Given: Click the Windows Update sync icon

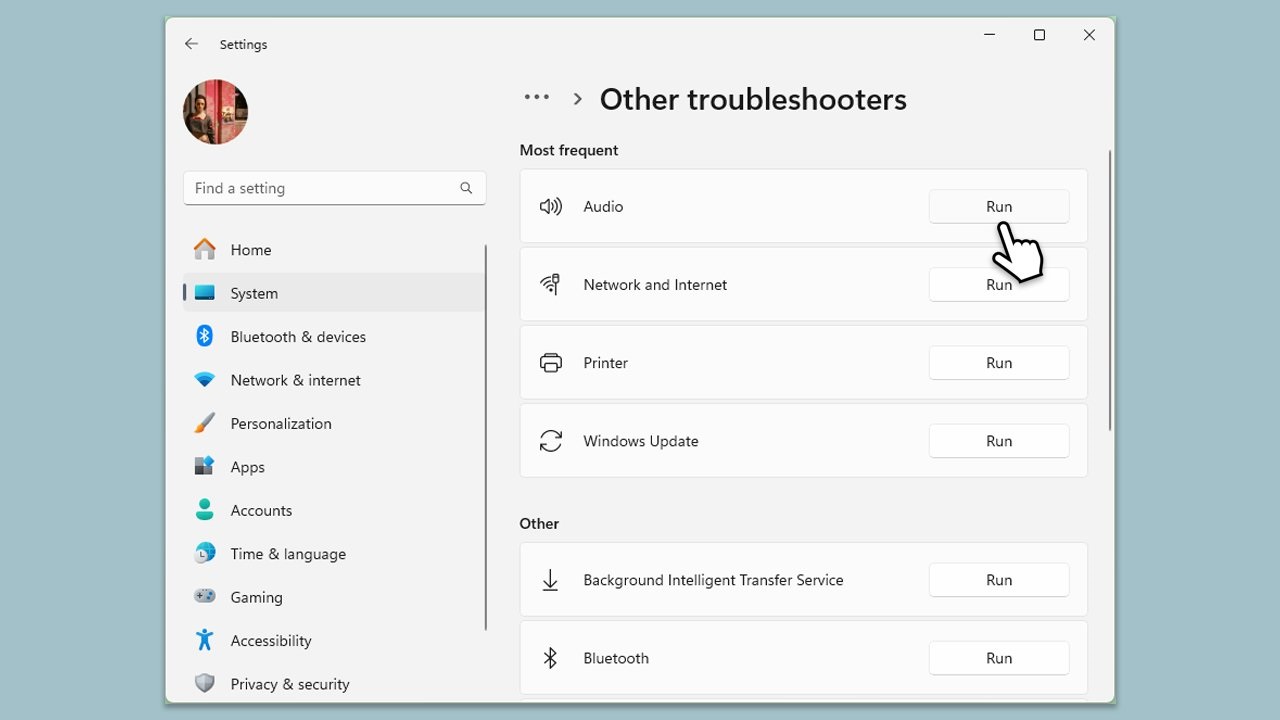Looking at the screenshot, I should pyautogui.click(x=550, y=441).
